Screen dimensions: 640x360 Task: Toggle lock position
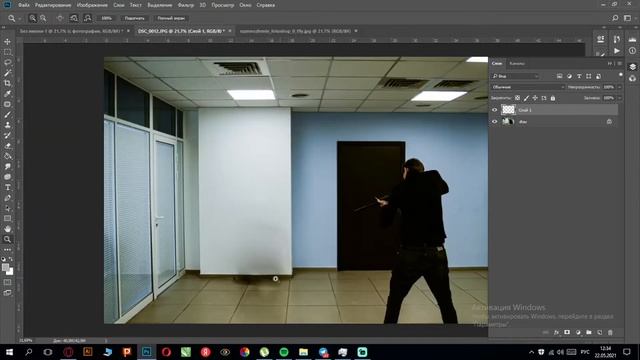[535, 98]
